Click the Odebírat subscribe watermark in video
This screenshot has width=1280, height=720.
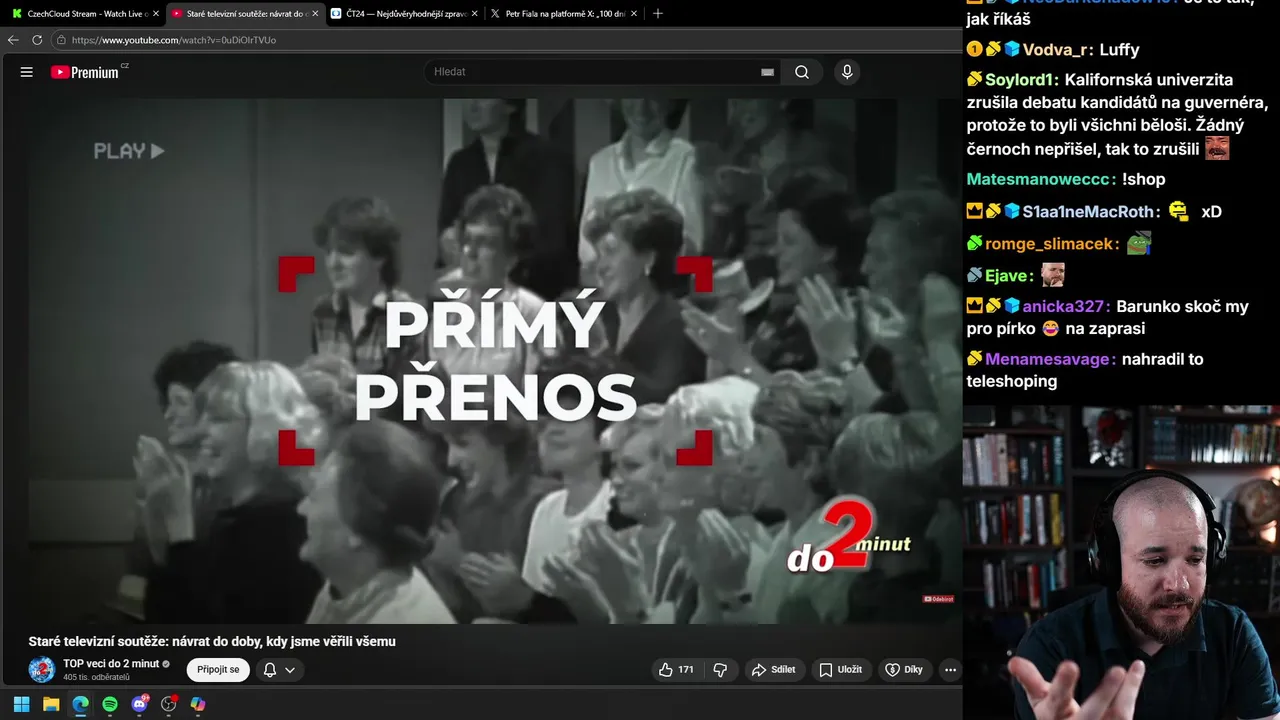[x=938, y=599]
